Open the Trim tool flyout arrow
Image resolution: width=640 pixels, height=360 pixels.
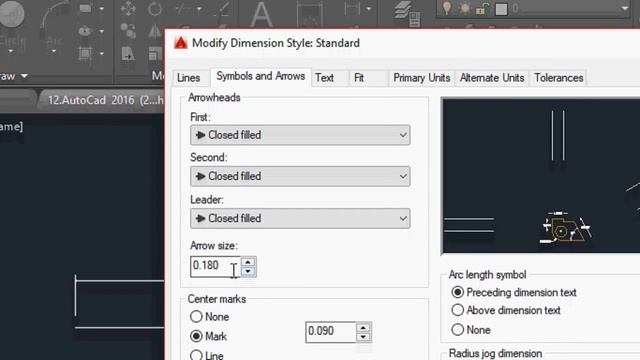pyautogui.click(x=199, y=9)
